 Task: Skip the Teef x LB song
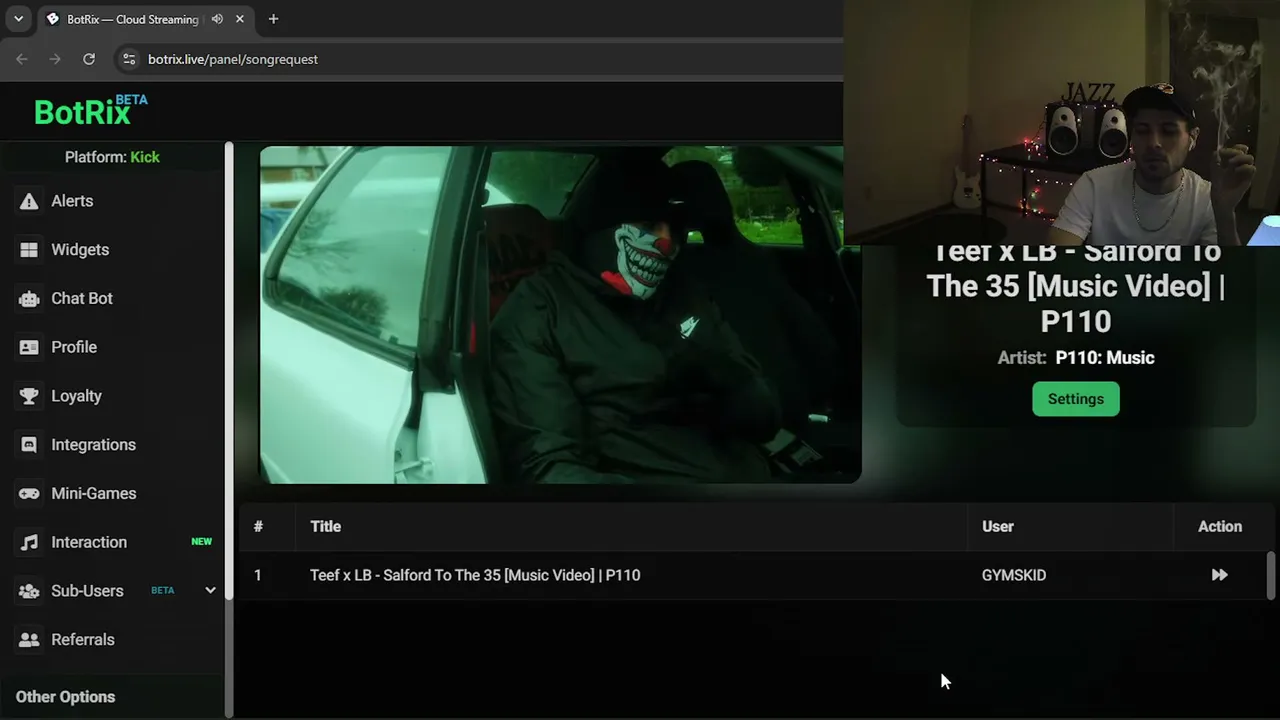[1219, 575]
